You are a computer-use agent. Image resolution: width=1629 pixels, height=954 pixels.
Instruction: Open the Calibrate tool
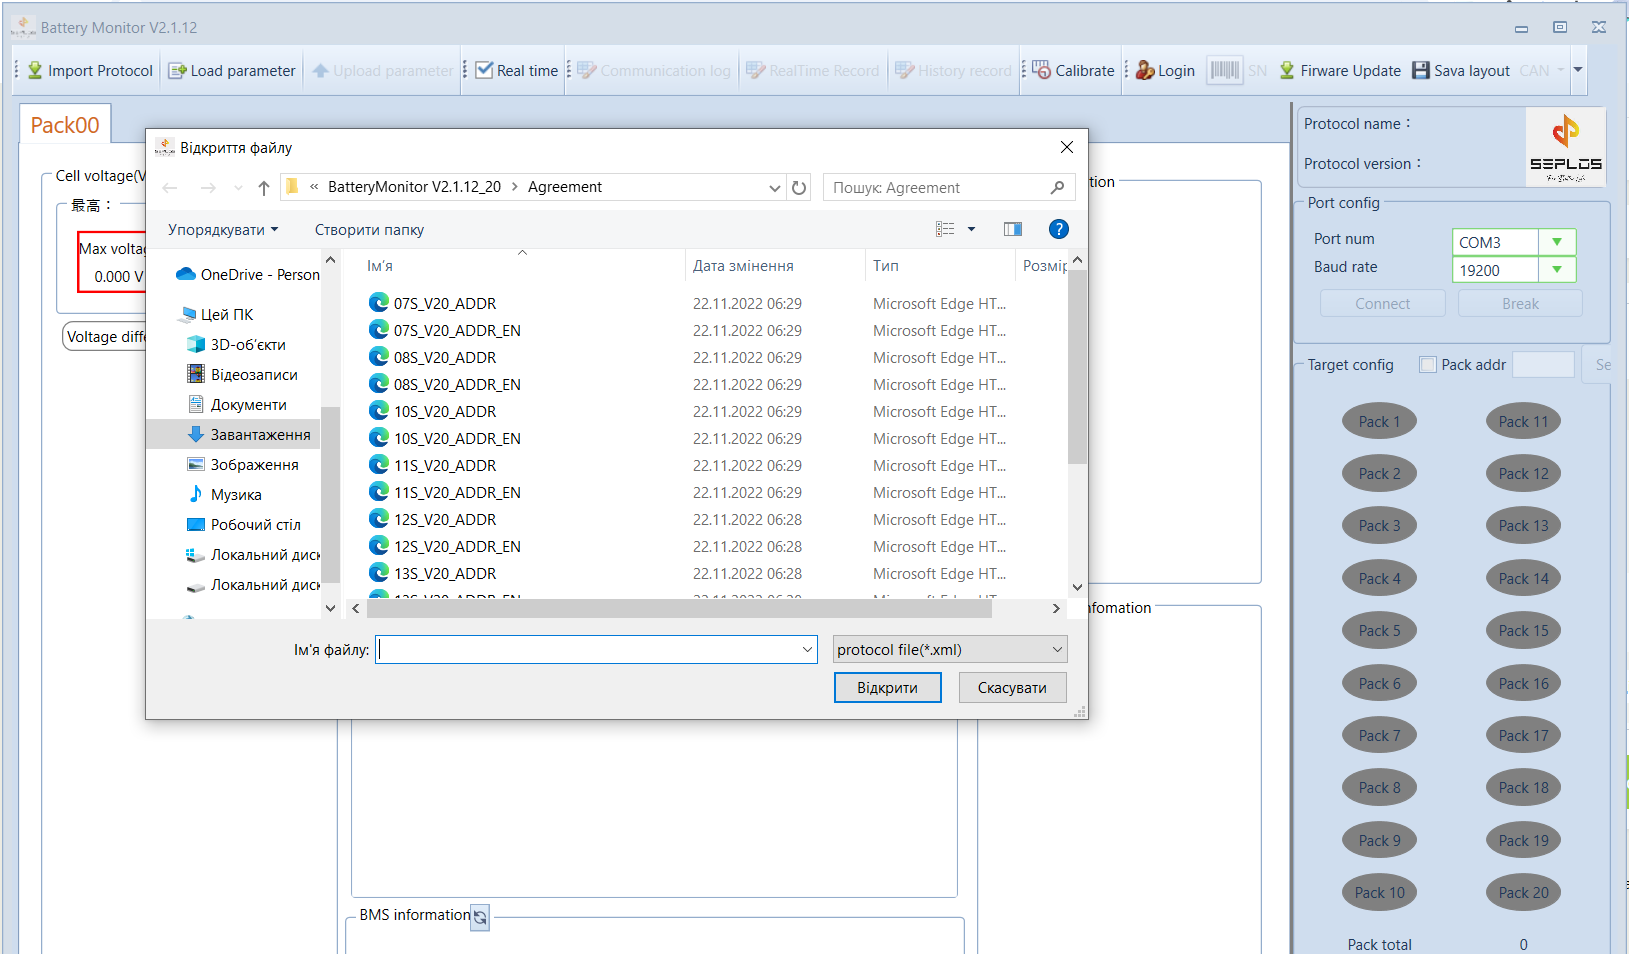[x=1073, y=70]
